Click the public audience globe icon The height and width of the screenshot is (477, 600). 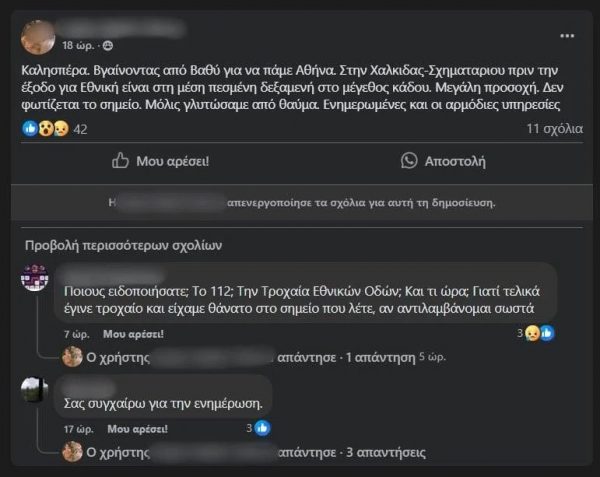(x=108, y=46)
